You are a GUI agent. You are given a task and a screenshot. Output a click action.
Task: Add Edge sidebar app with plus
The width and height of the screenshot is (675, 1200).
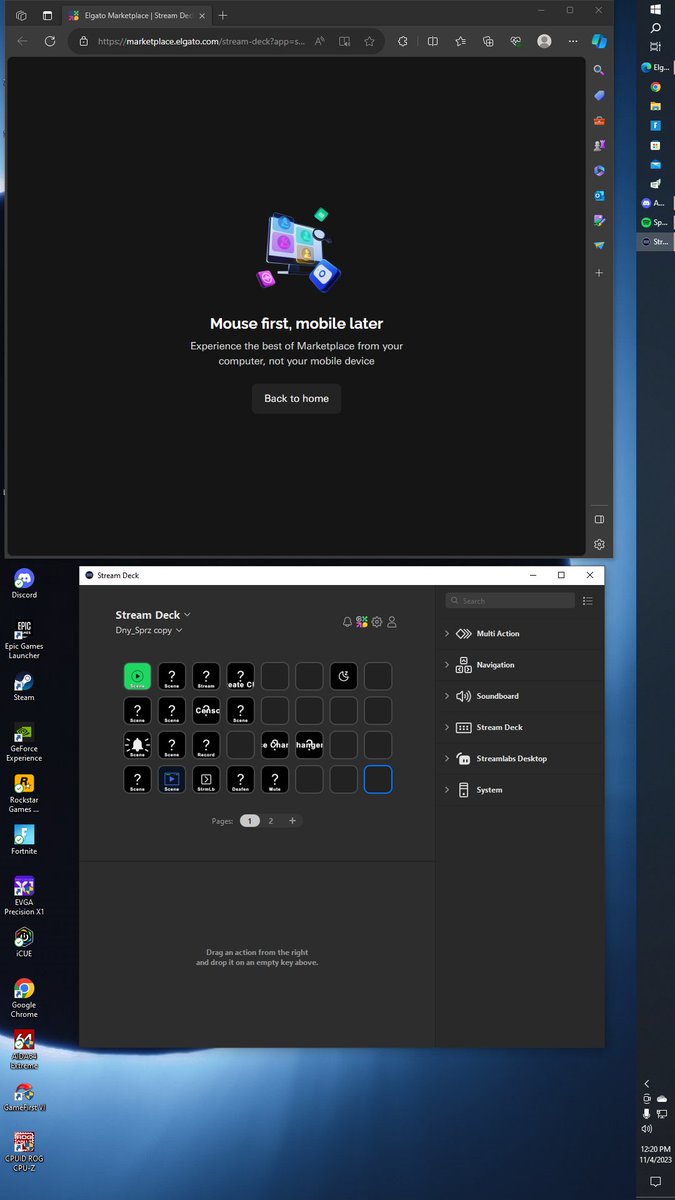pyautogui.click(x=599, y=272)
